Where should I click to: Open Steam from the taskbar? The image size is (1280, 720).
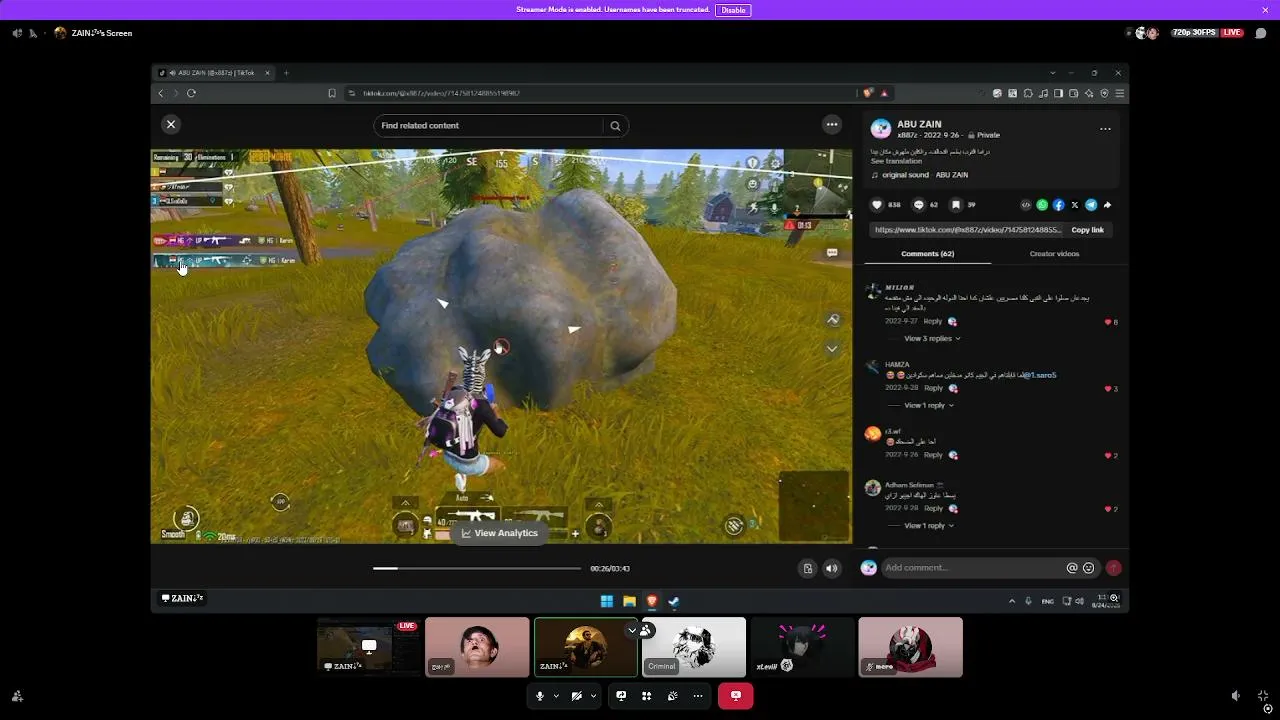coord(674,601)
